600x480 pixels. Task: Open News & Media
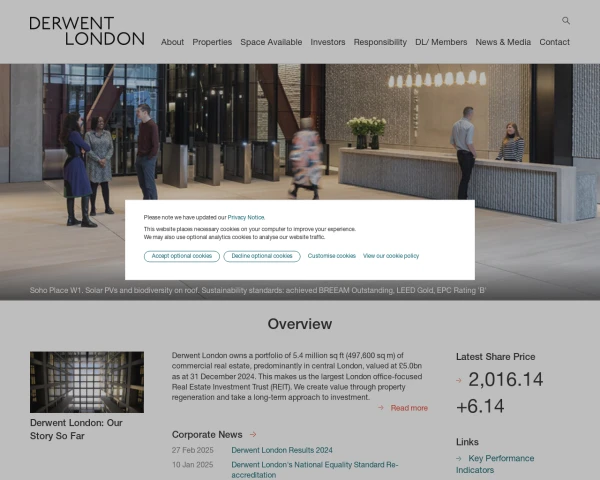pyautogui.click(x=503, y=42)
